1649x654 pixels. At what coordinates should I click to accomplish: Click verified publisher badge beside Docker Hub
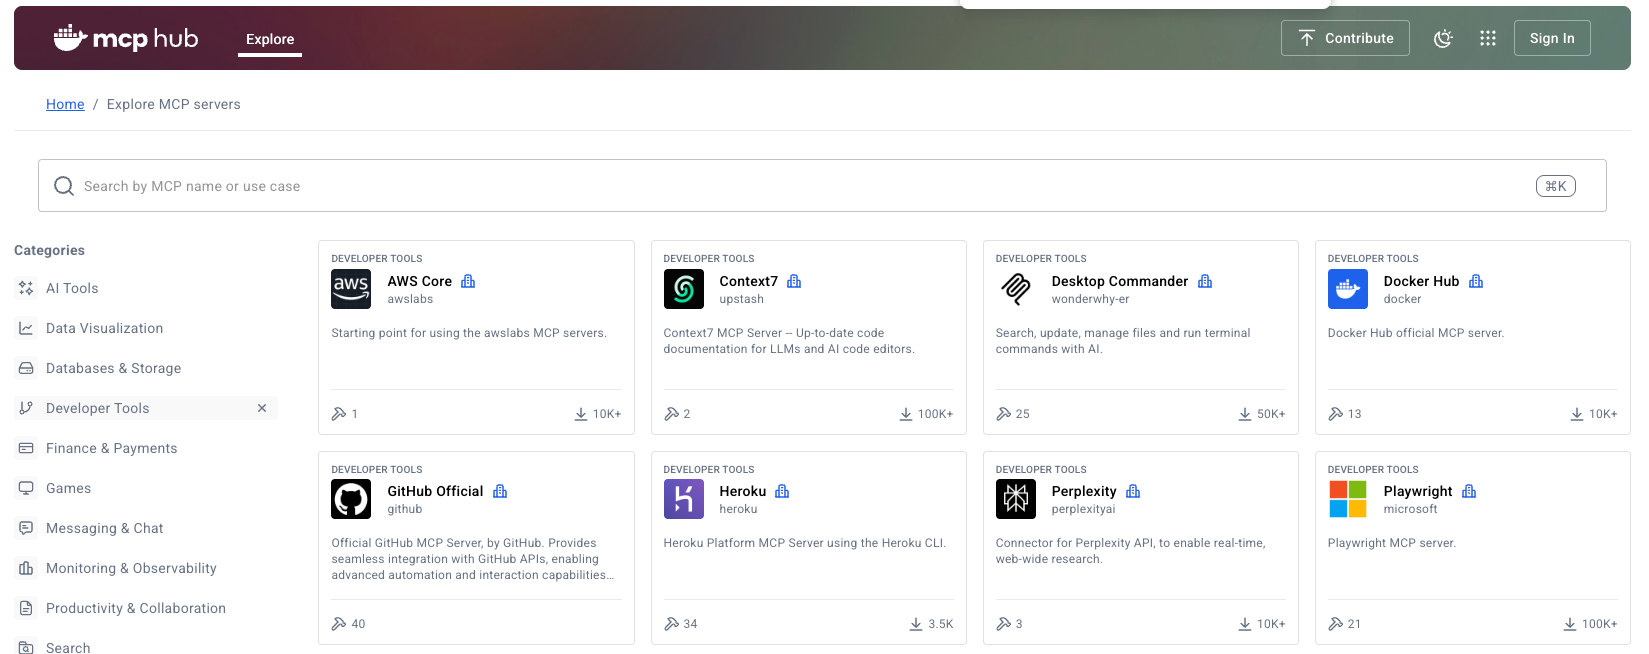point(1476,281)
